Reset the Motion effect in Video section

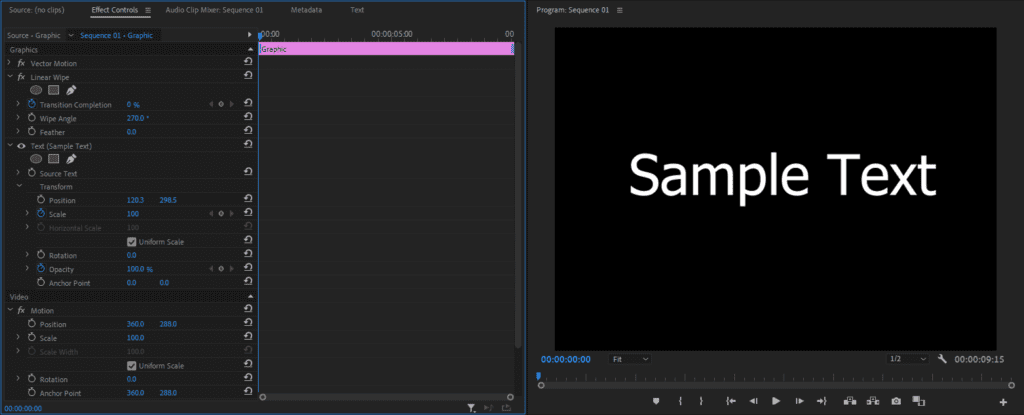248,309
